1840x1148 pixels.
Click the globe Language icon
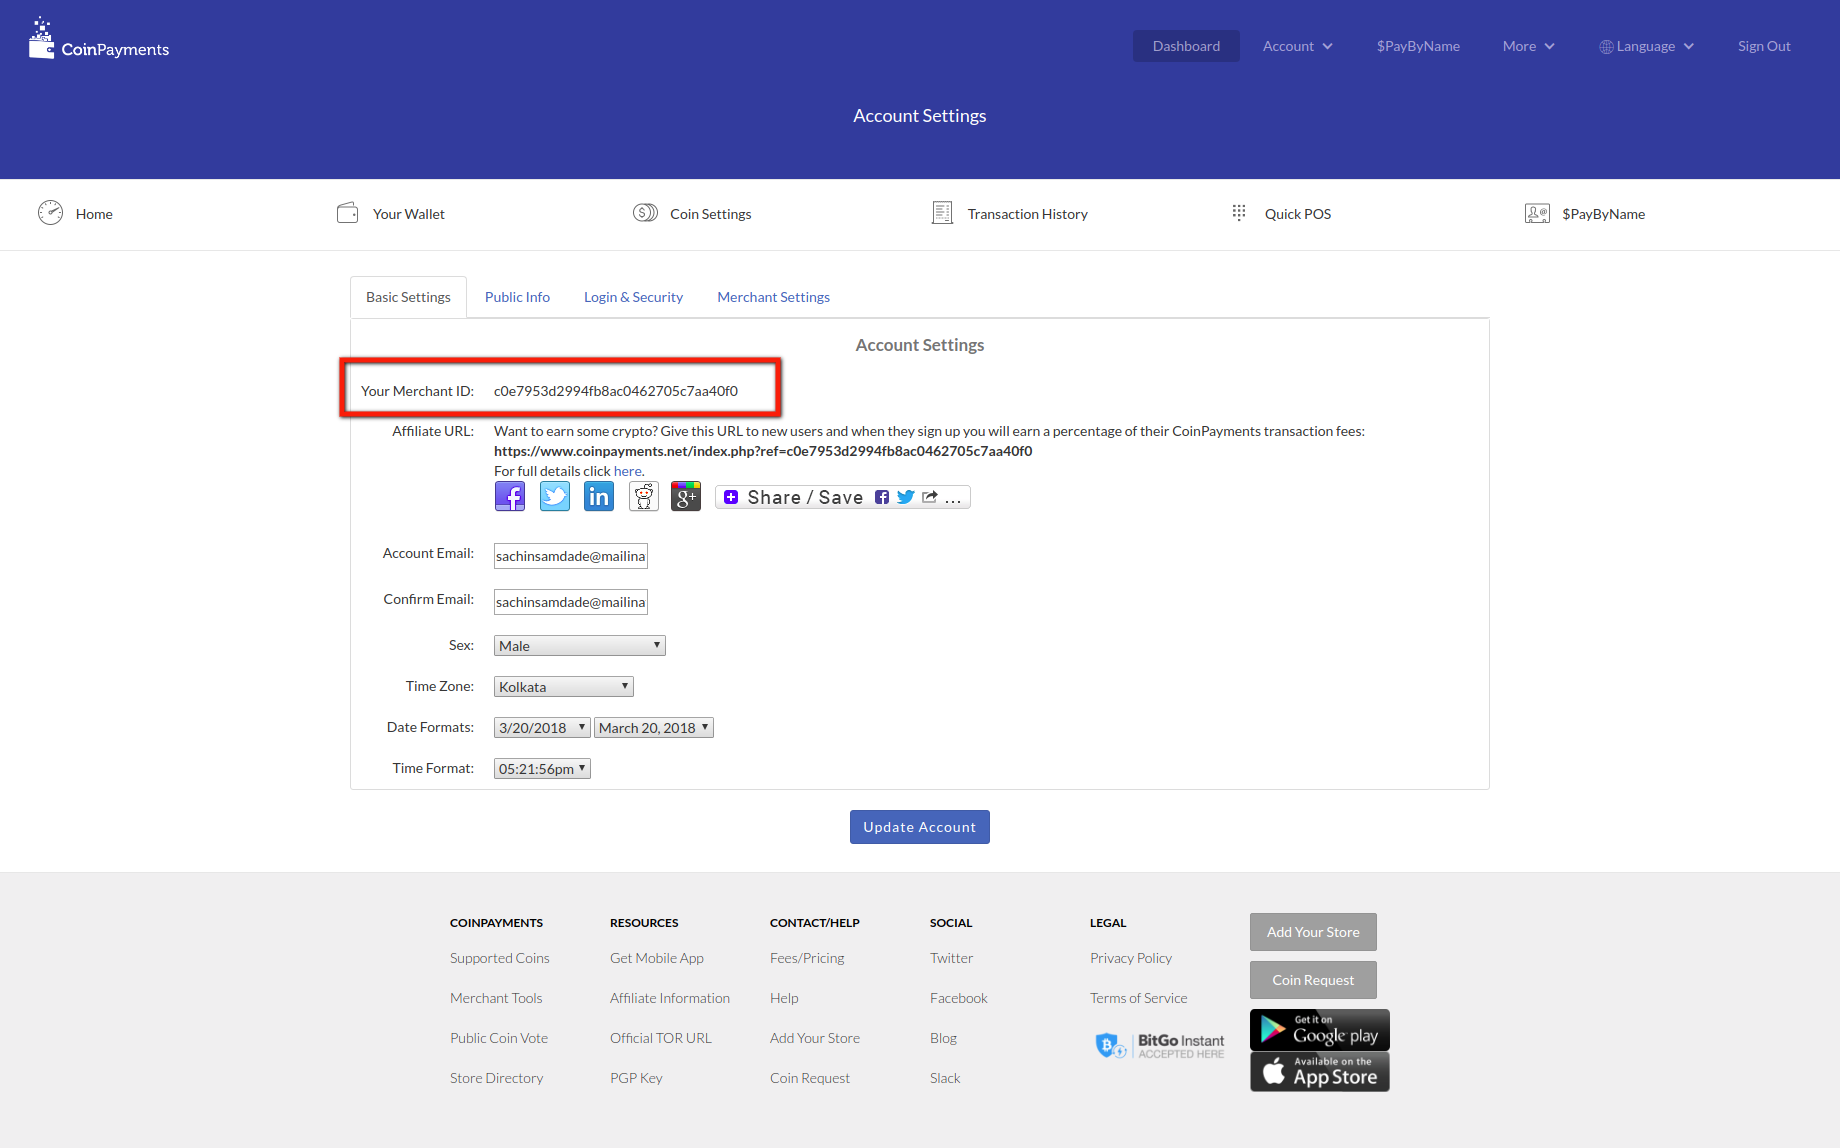click(x=1606, y=47)
